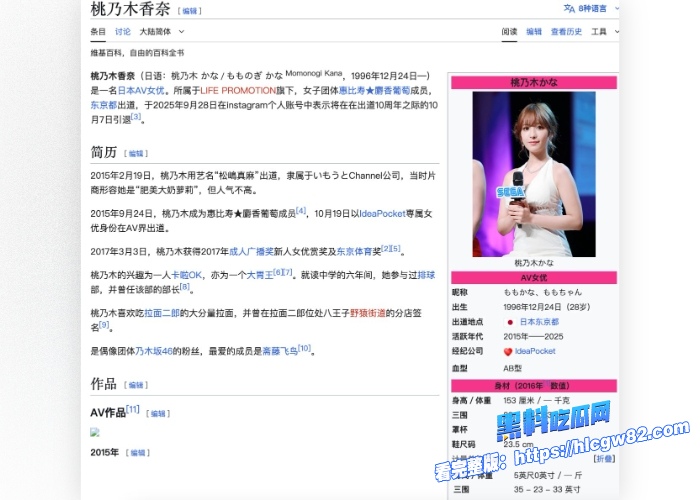
Task: Jump to citation [11] beside AV作品
Action: coord(133,409)
